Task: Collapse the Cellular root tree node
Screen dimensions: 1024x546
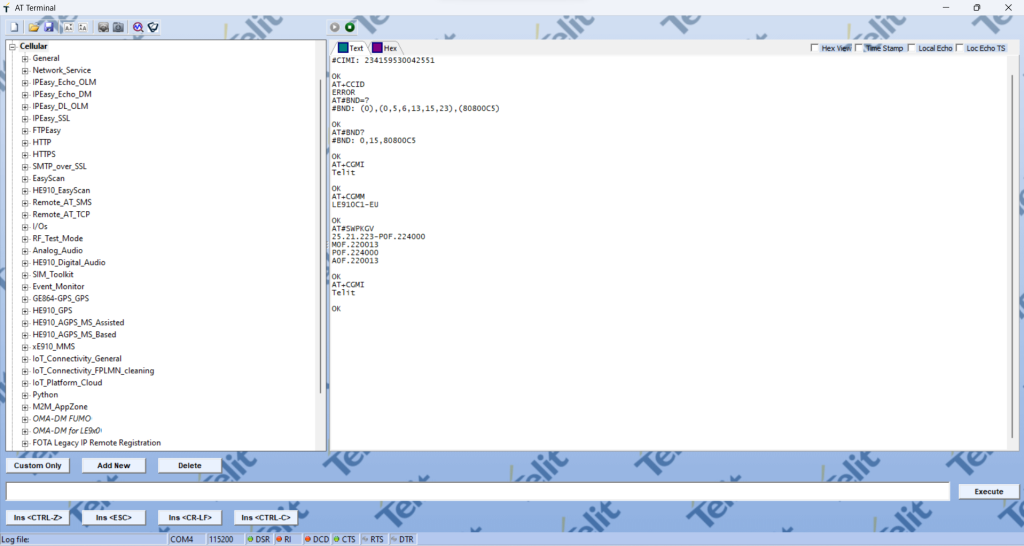Action: [12, 46]
